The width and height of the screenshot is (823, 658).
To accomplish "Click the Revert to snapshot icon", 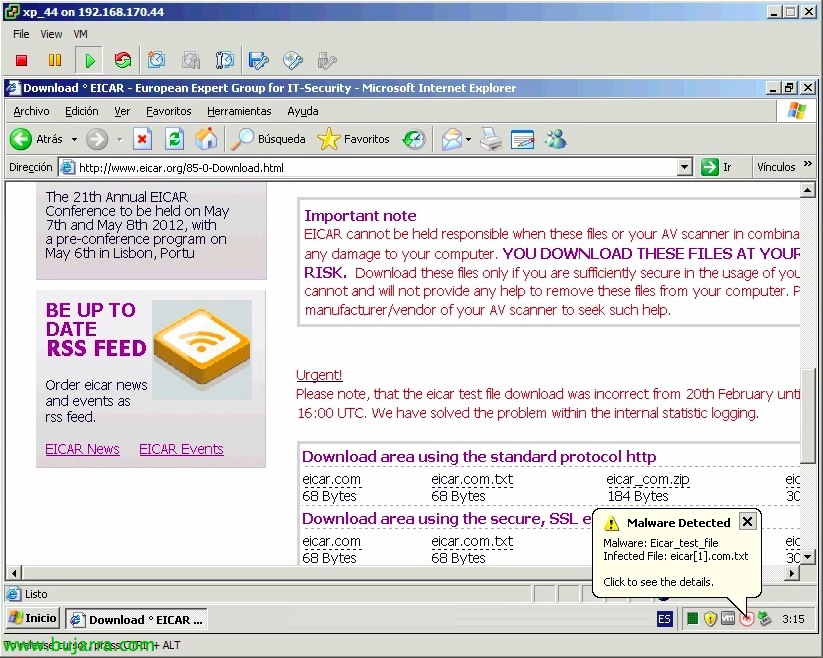I will point(191,60).
